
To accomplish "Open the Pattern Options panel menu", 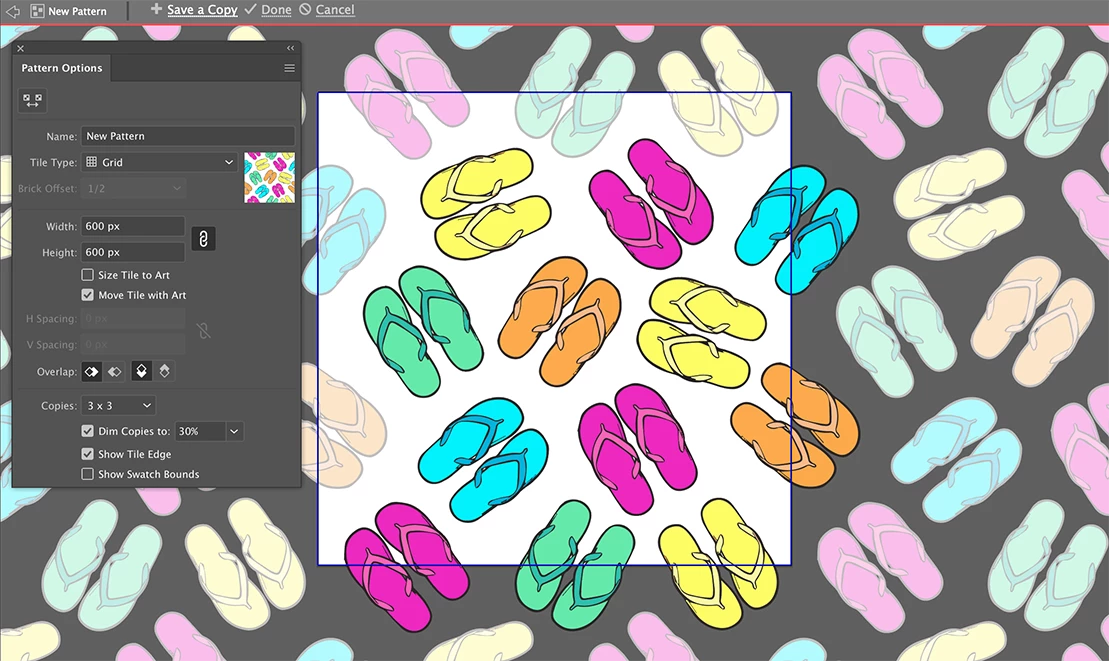I will tap(289, 68).
